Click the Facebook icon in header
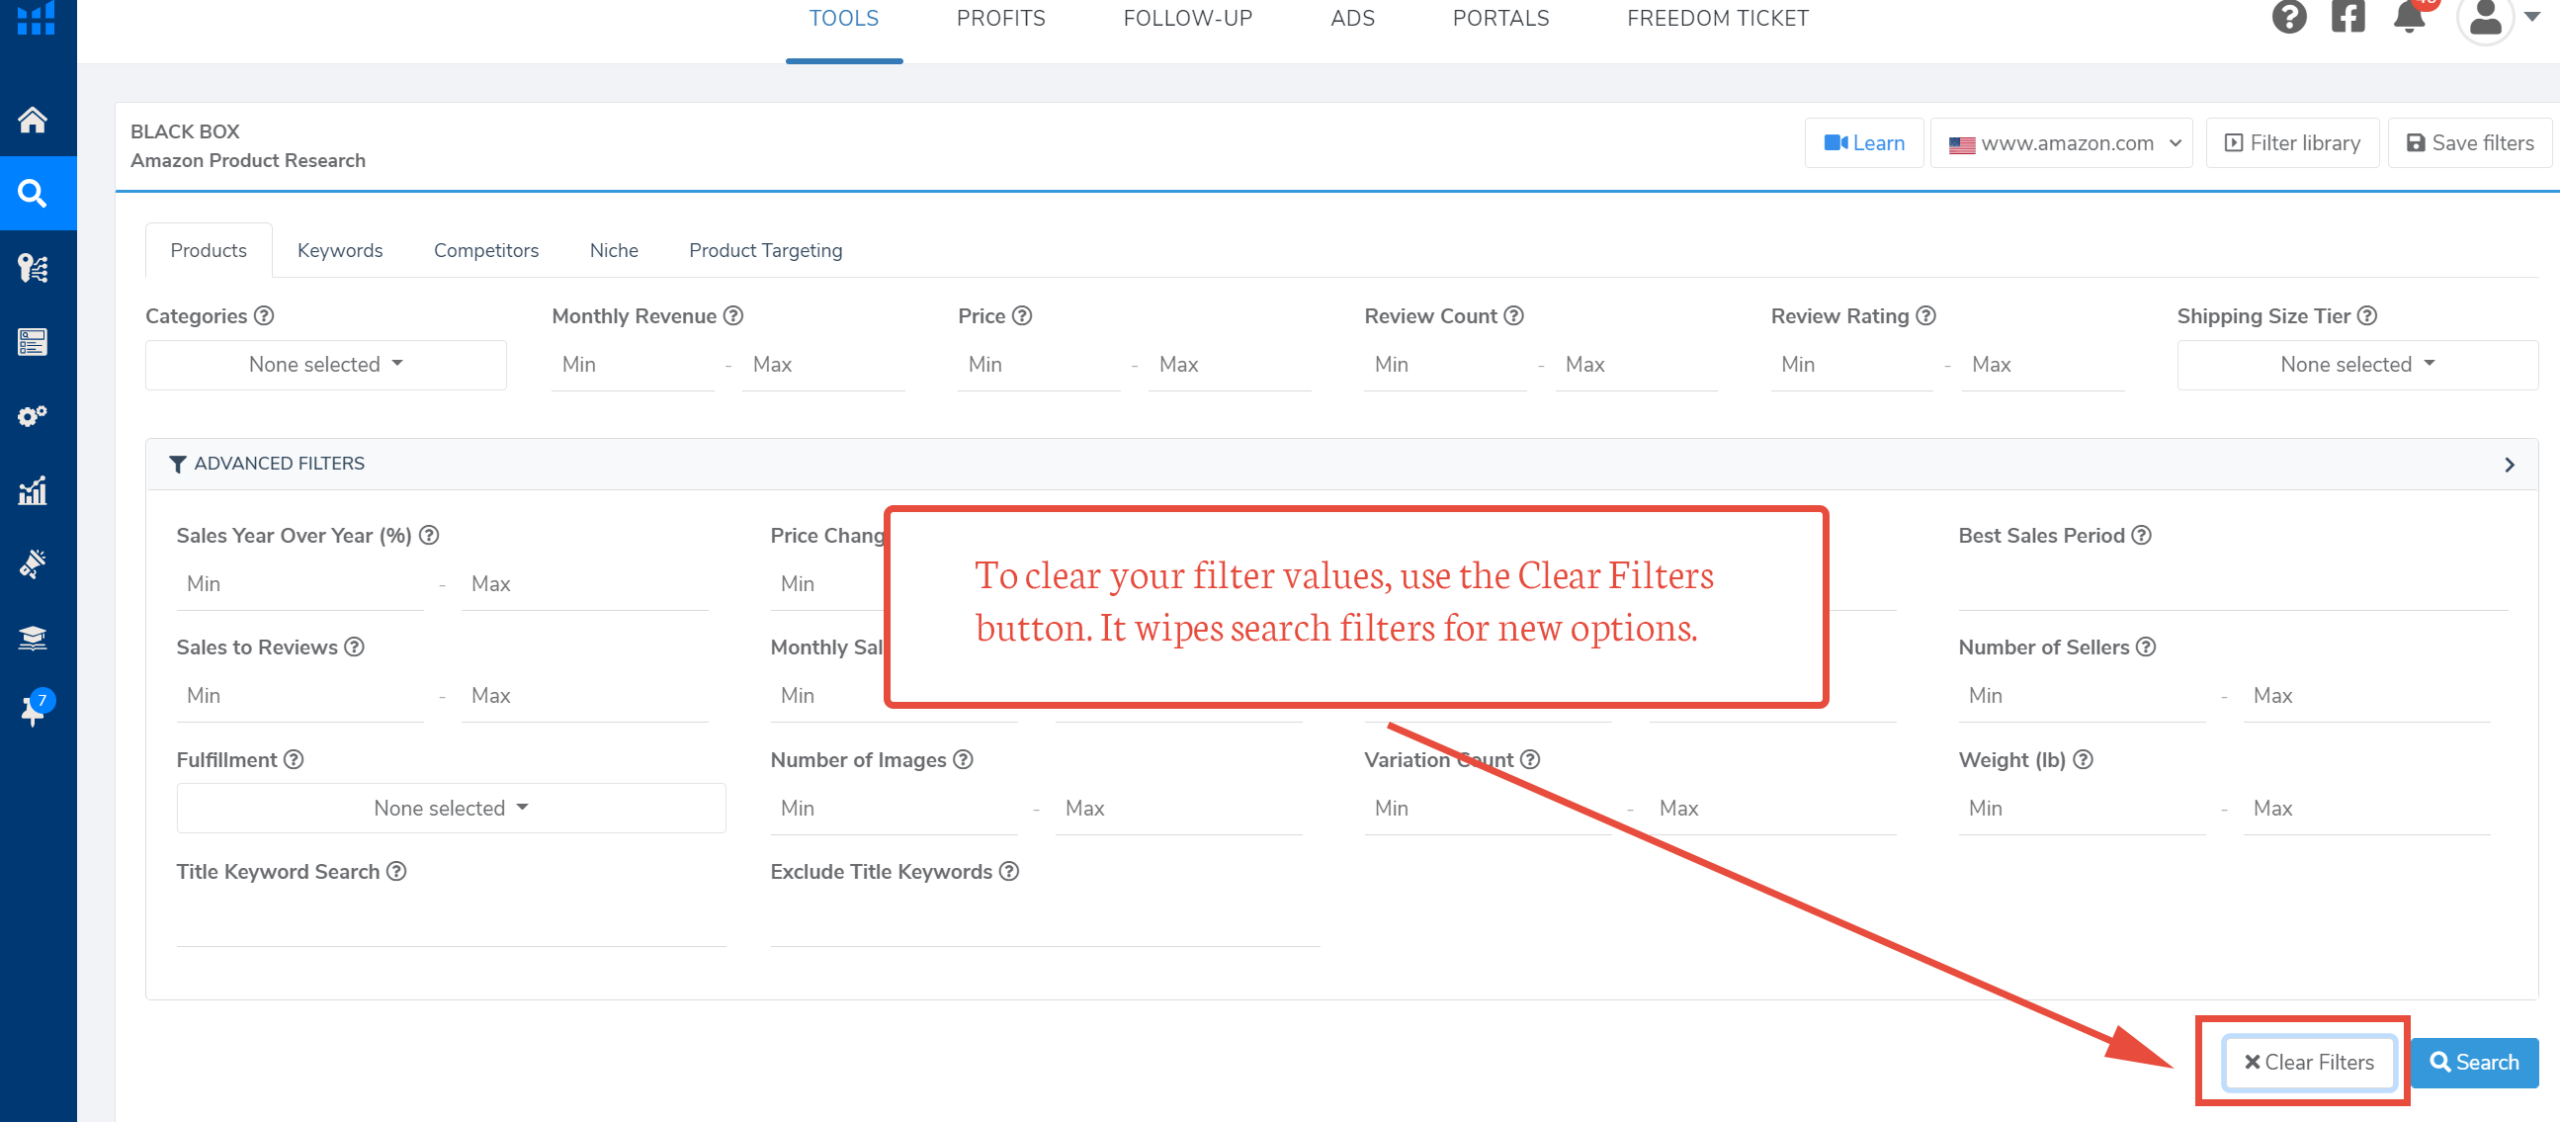The image size is (2560, 1122). (2348, 18)
